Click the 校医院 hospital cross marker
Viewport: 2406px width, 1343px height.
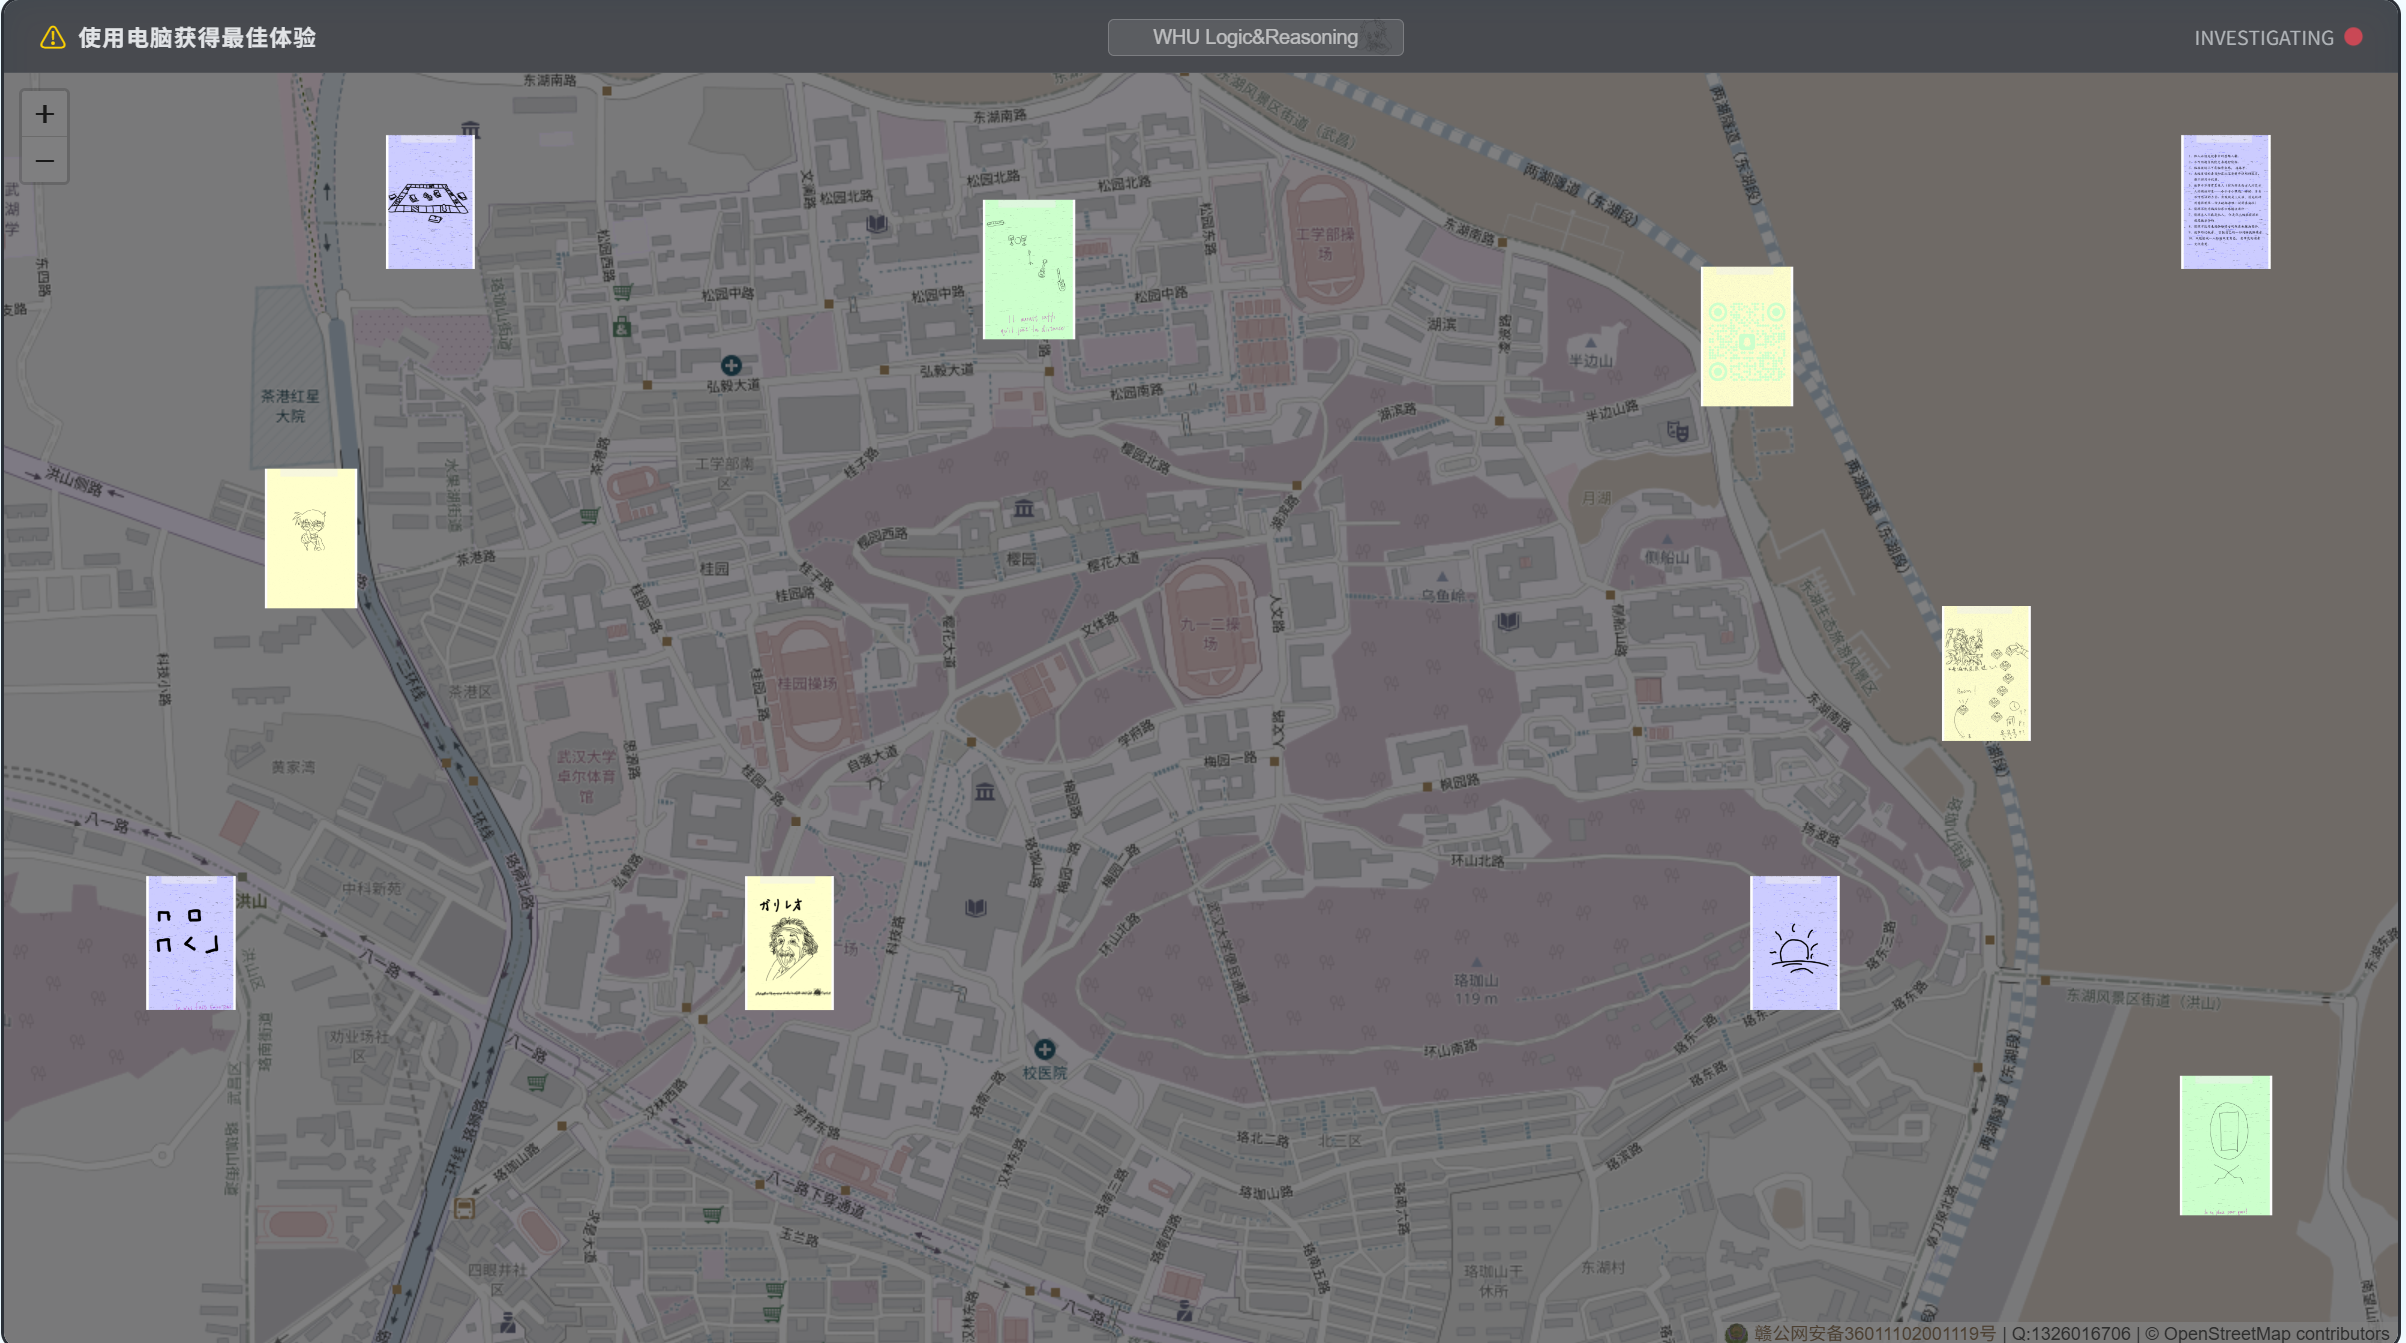coord(1044,1049)
